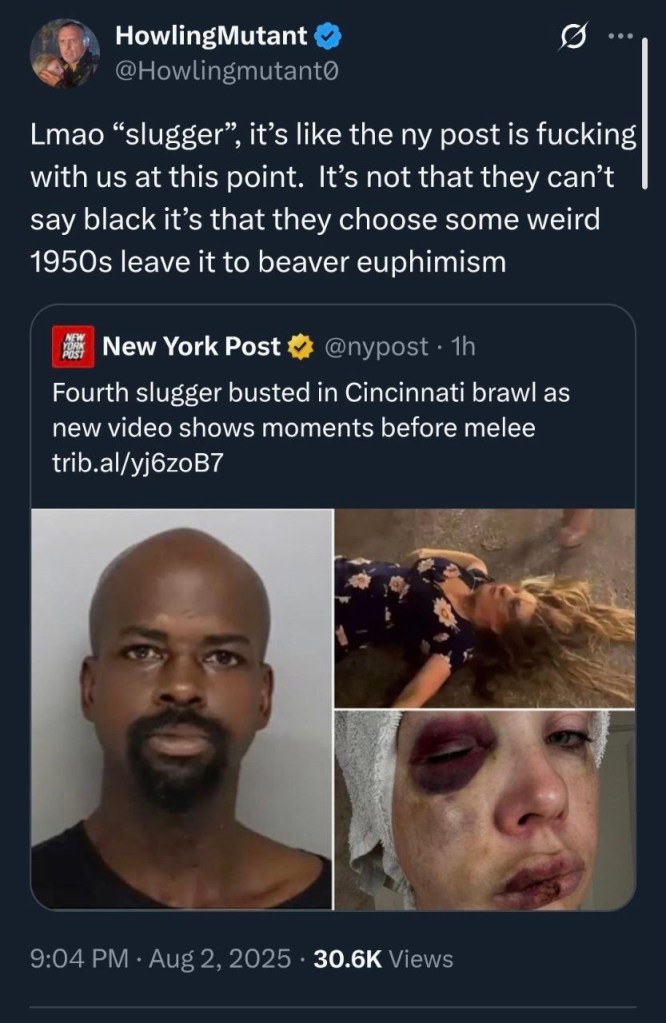Click New York Post's gold verified badge
Viewport: 666px width, 1023px height.
pyautogui.click(x=301, y=346)
